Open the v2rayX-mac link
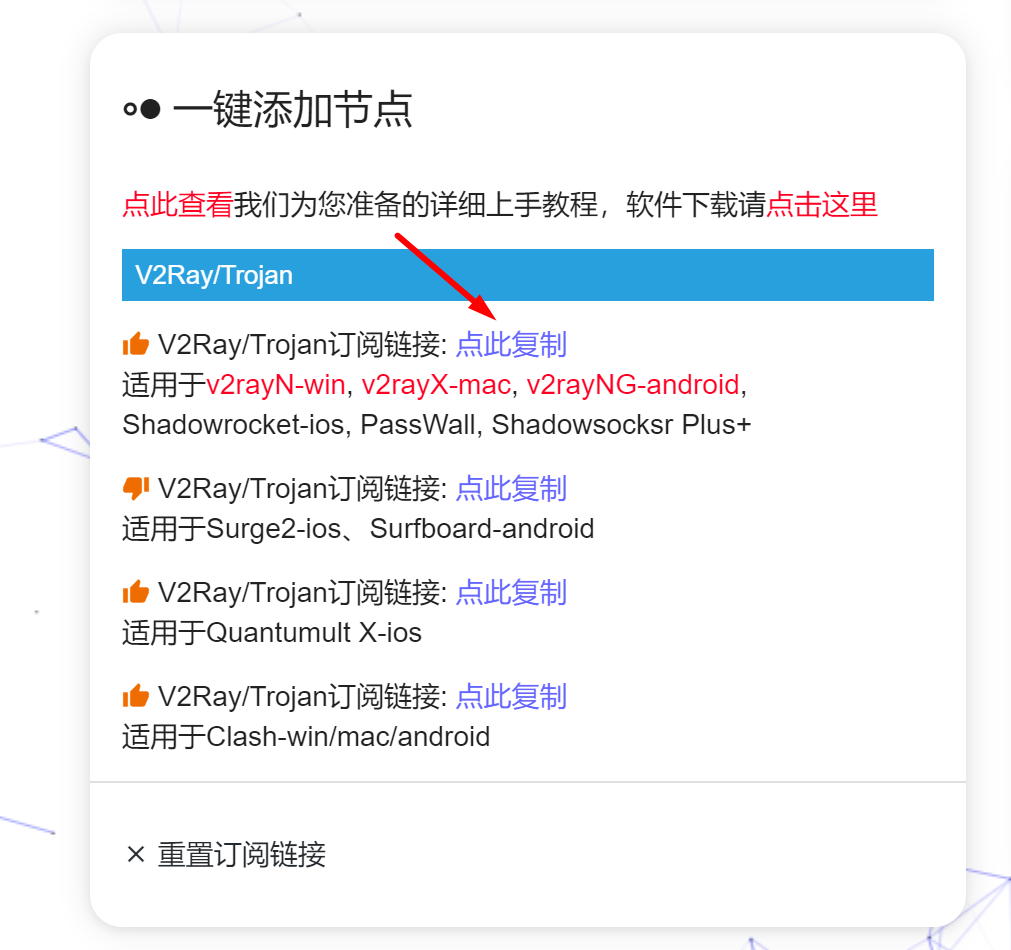Image resolution: width=1011 pixels, height=950 pixels. [437, 385]
